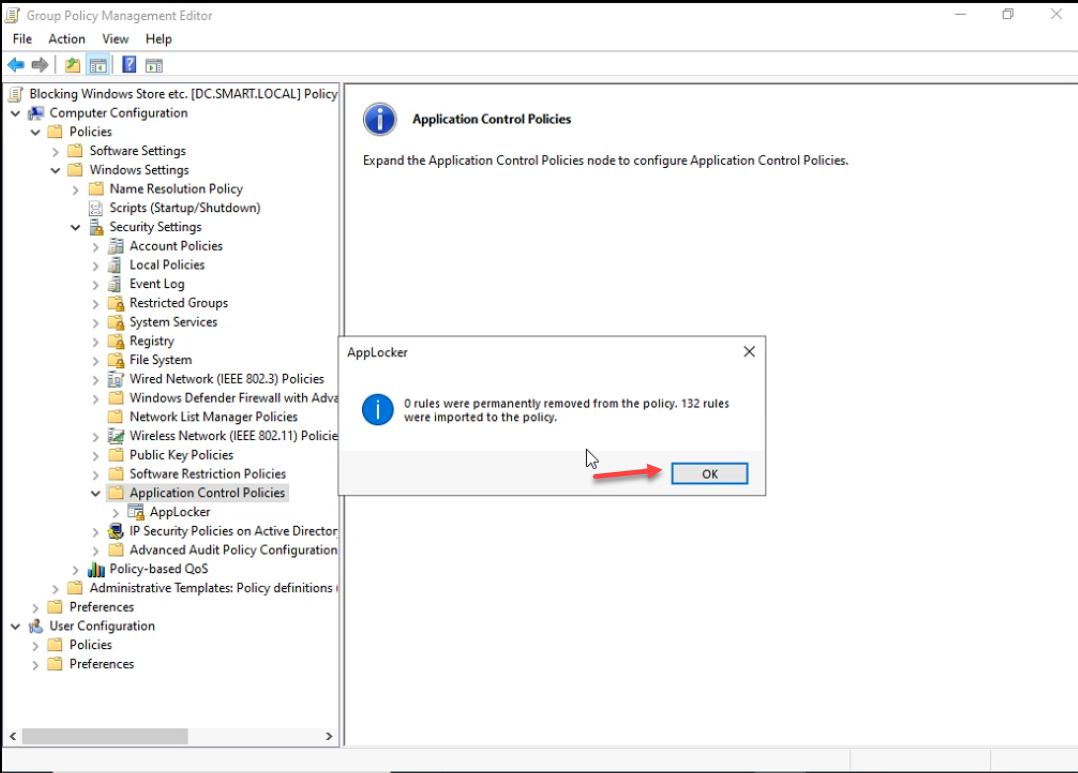Toggle the Show/Hide Console Tree icon

(98, 65)
